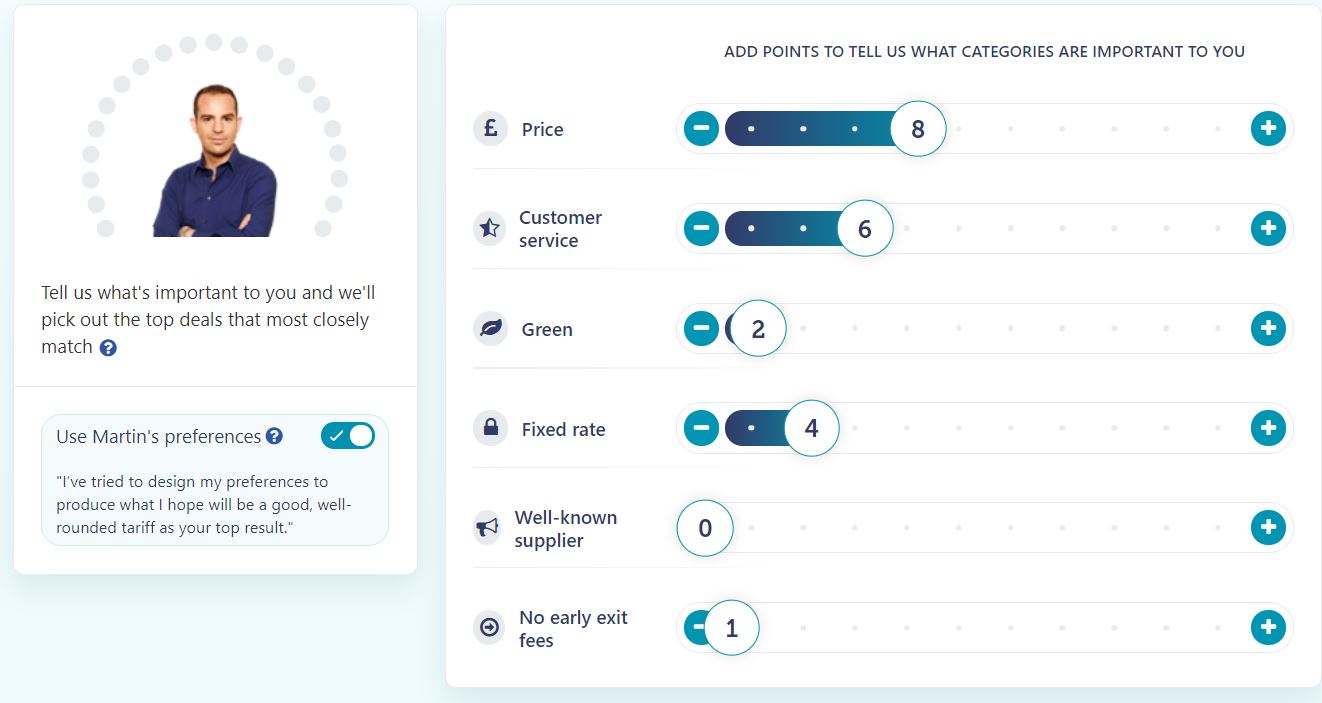Click the star Customer service icon
1322x703 pixels.
[x=489, y=228]
